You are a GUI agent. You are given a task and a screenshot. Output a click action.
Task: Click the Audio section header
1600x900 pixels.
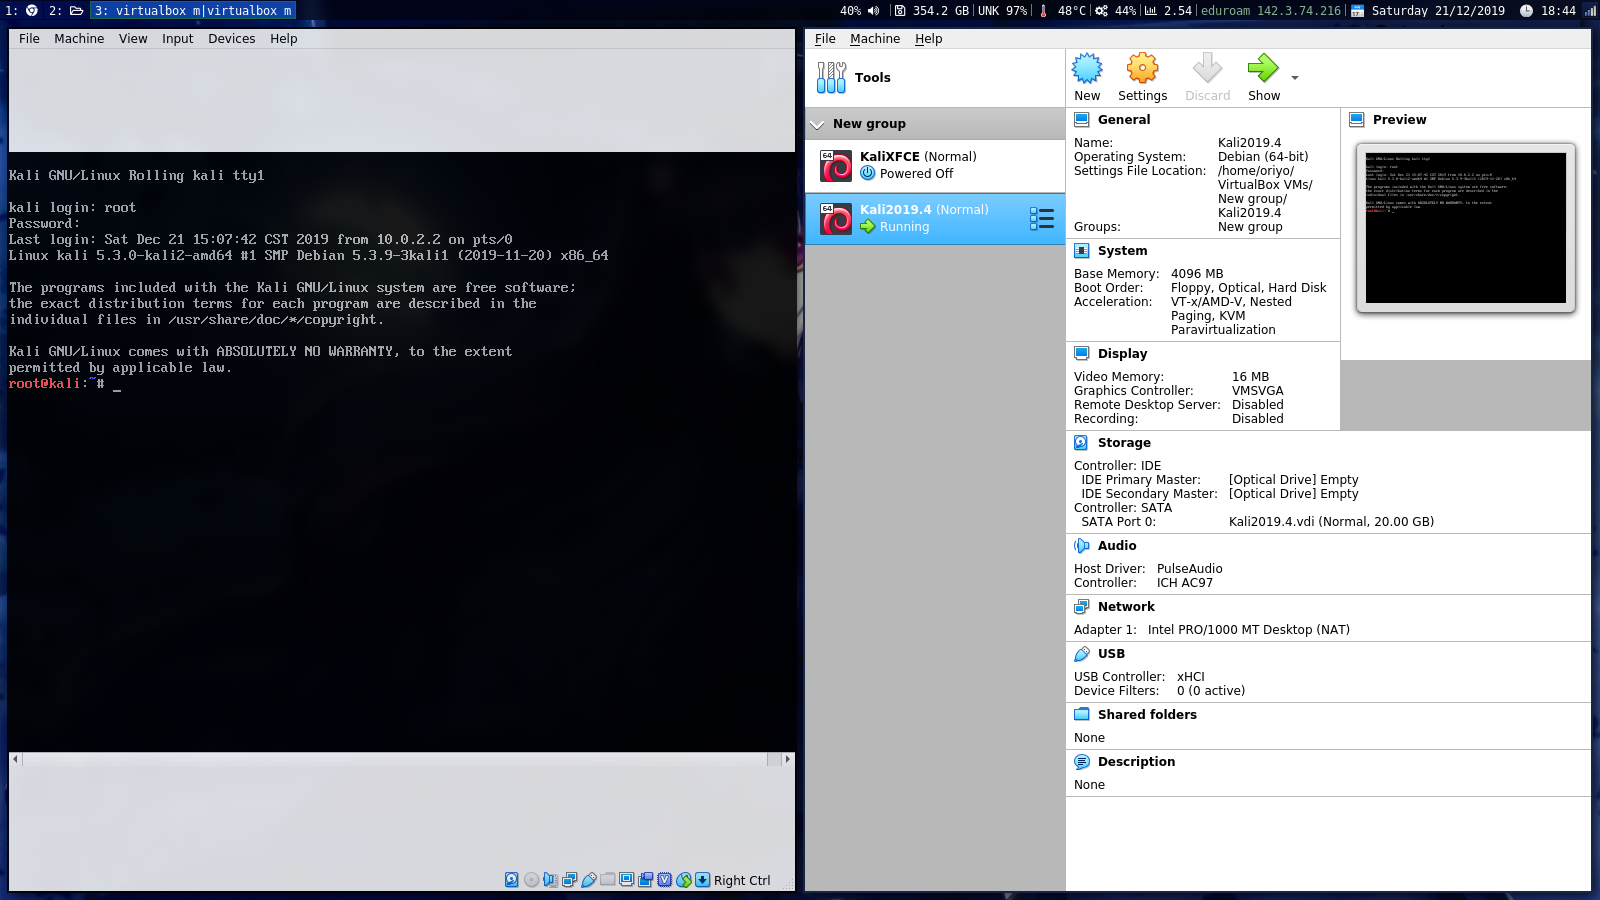1117,546
